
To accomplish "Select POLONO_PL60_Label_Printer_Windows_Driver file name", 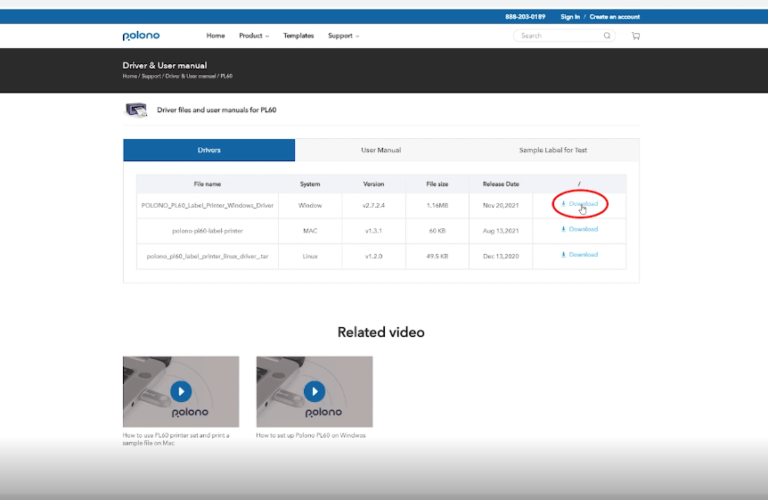I will [x=207, y=206].
